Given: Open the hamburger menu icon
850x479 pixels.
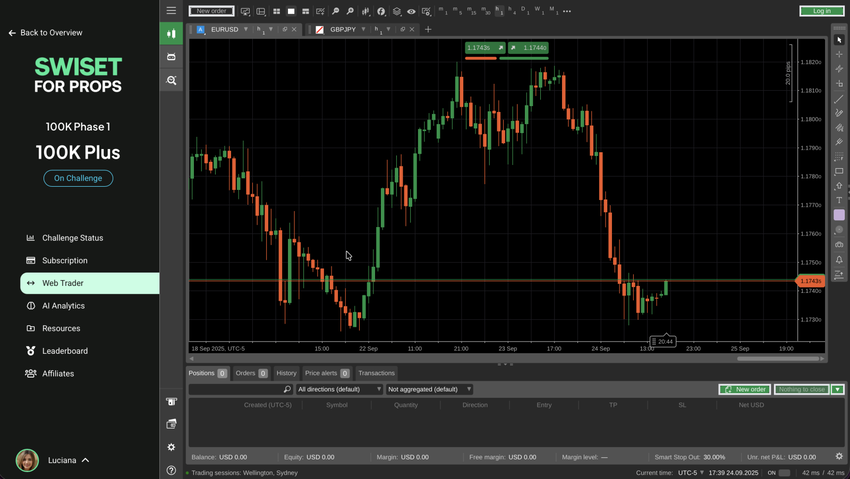Looking at the screenshot, I should [x=171, y=11].
